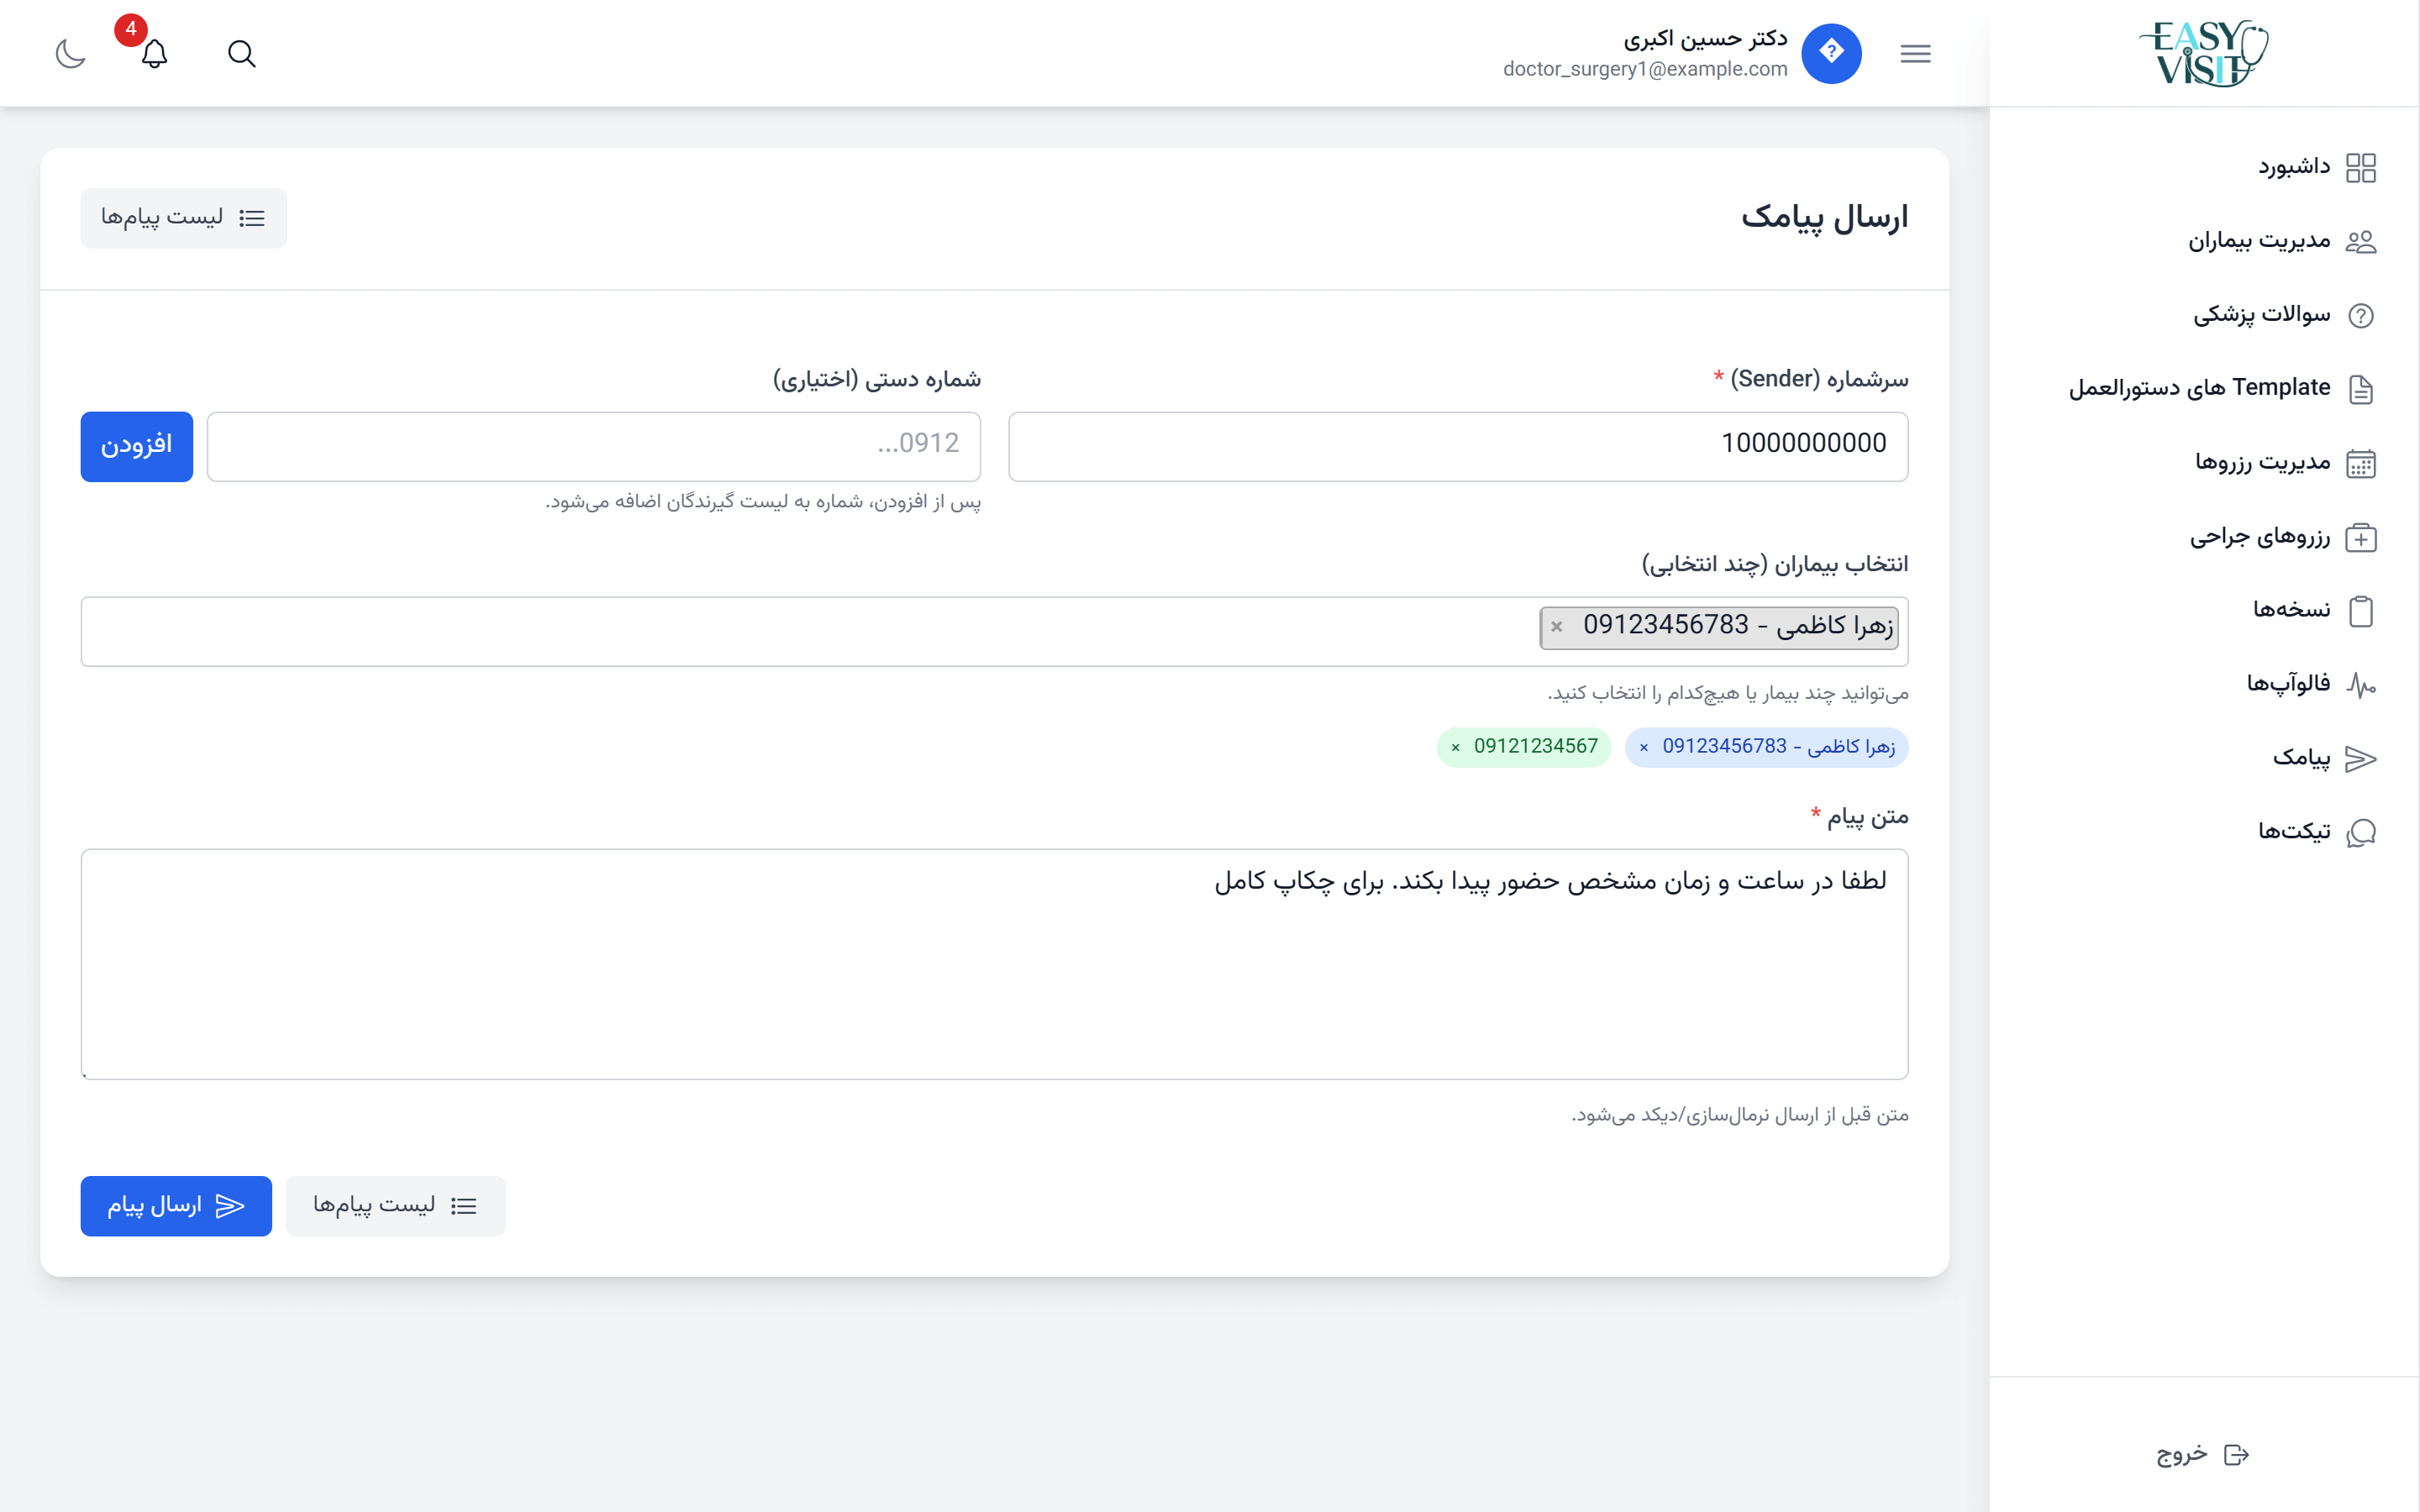Screen dimensions: 2420x1512
Task: Open search with the magnifier icon
Action: tap(241, 54)
